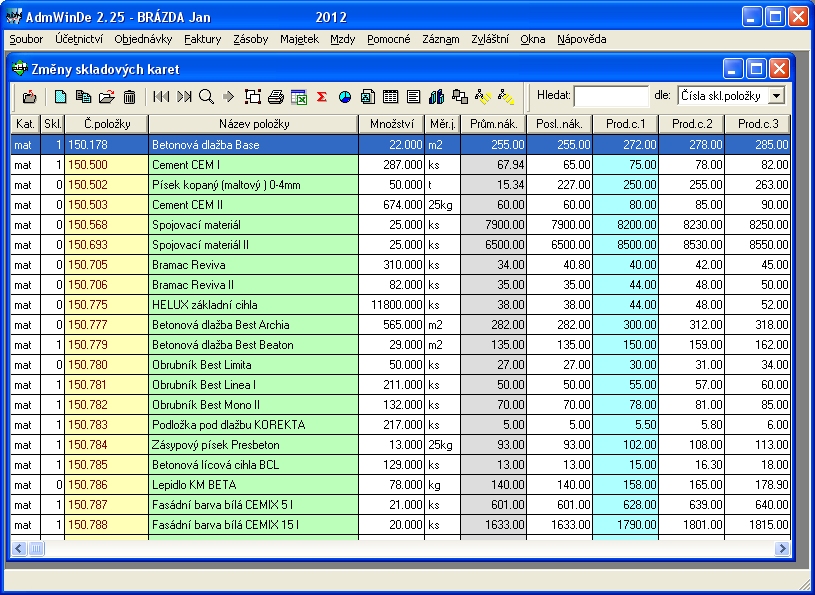Open the Mzdy menu
The width and height of the screenshot is (815, 595).
343,39
